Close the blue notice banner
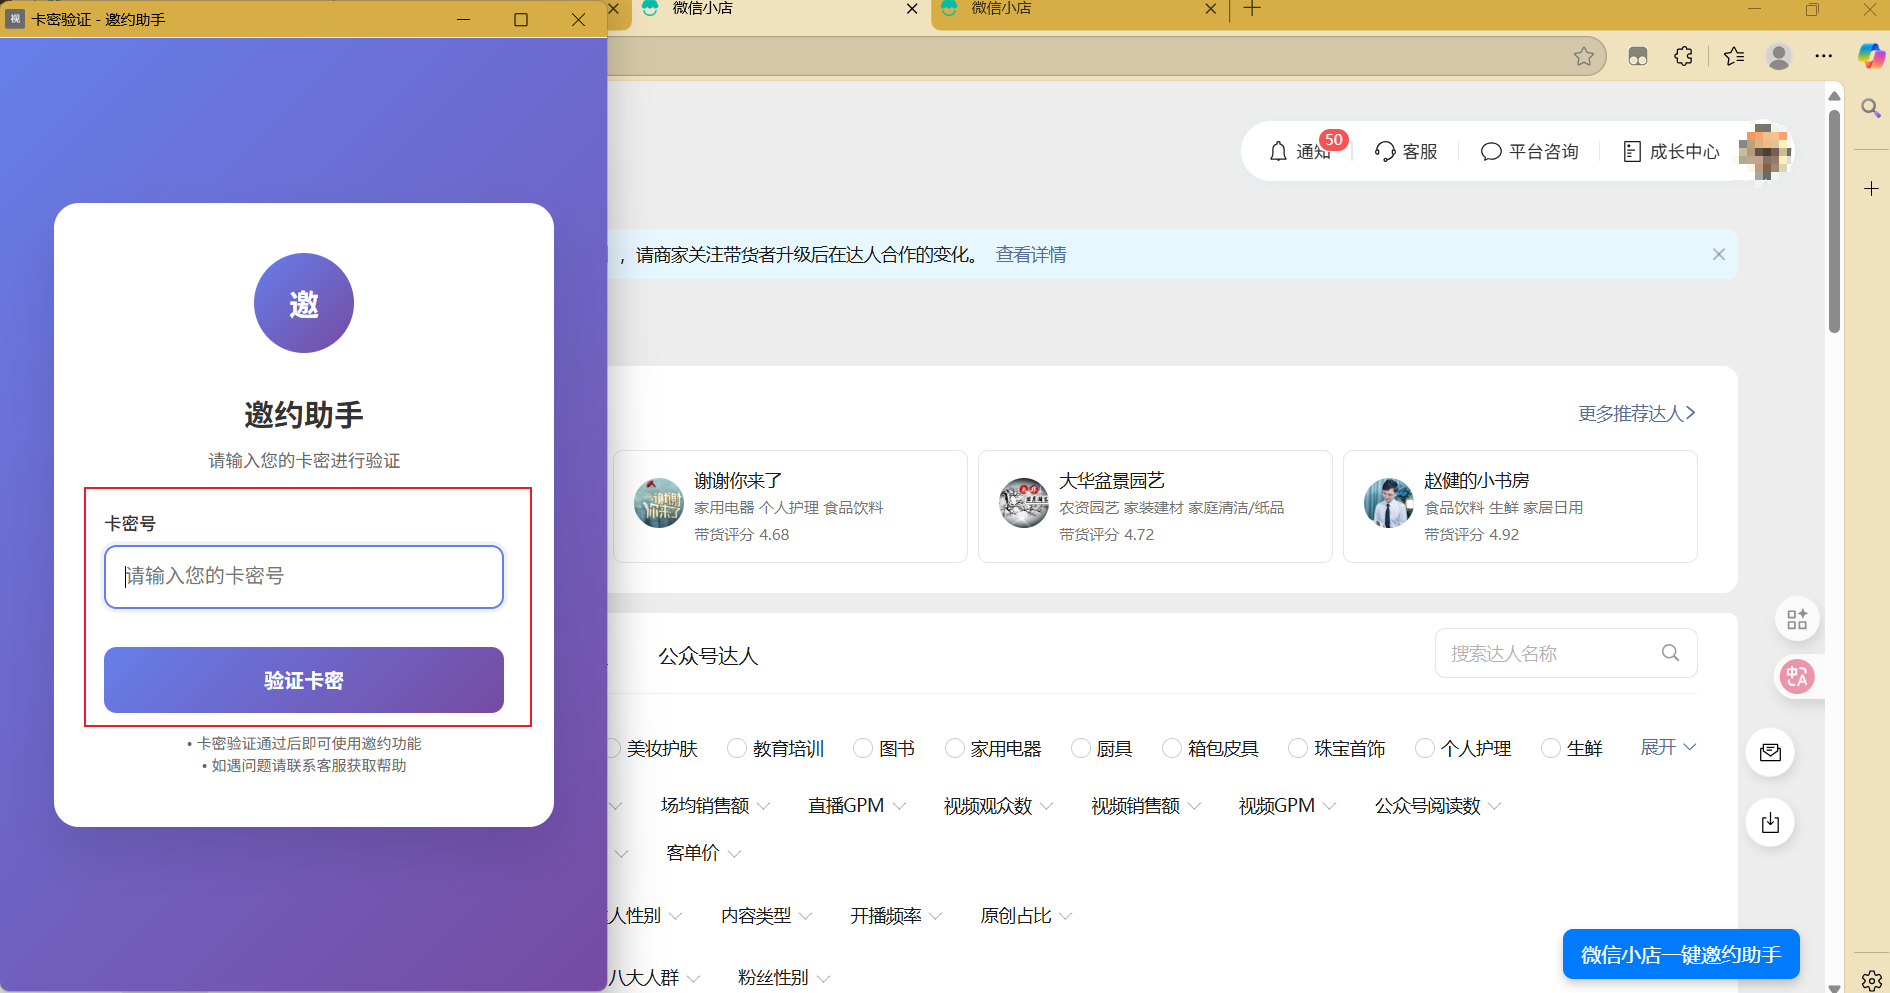 (1719, 254)
